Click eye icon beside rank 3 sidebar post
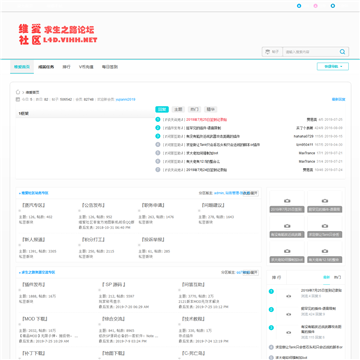 click(289, 332)
